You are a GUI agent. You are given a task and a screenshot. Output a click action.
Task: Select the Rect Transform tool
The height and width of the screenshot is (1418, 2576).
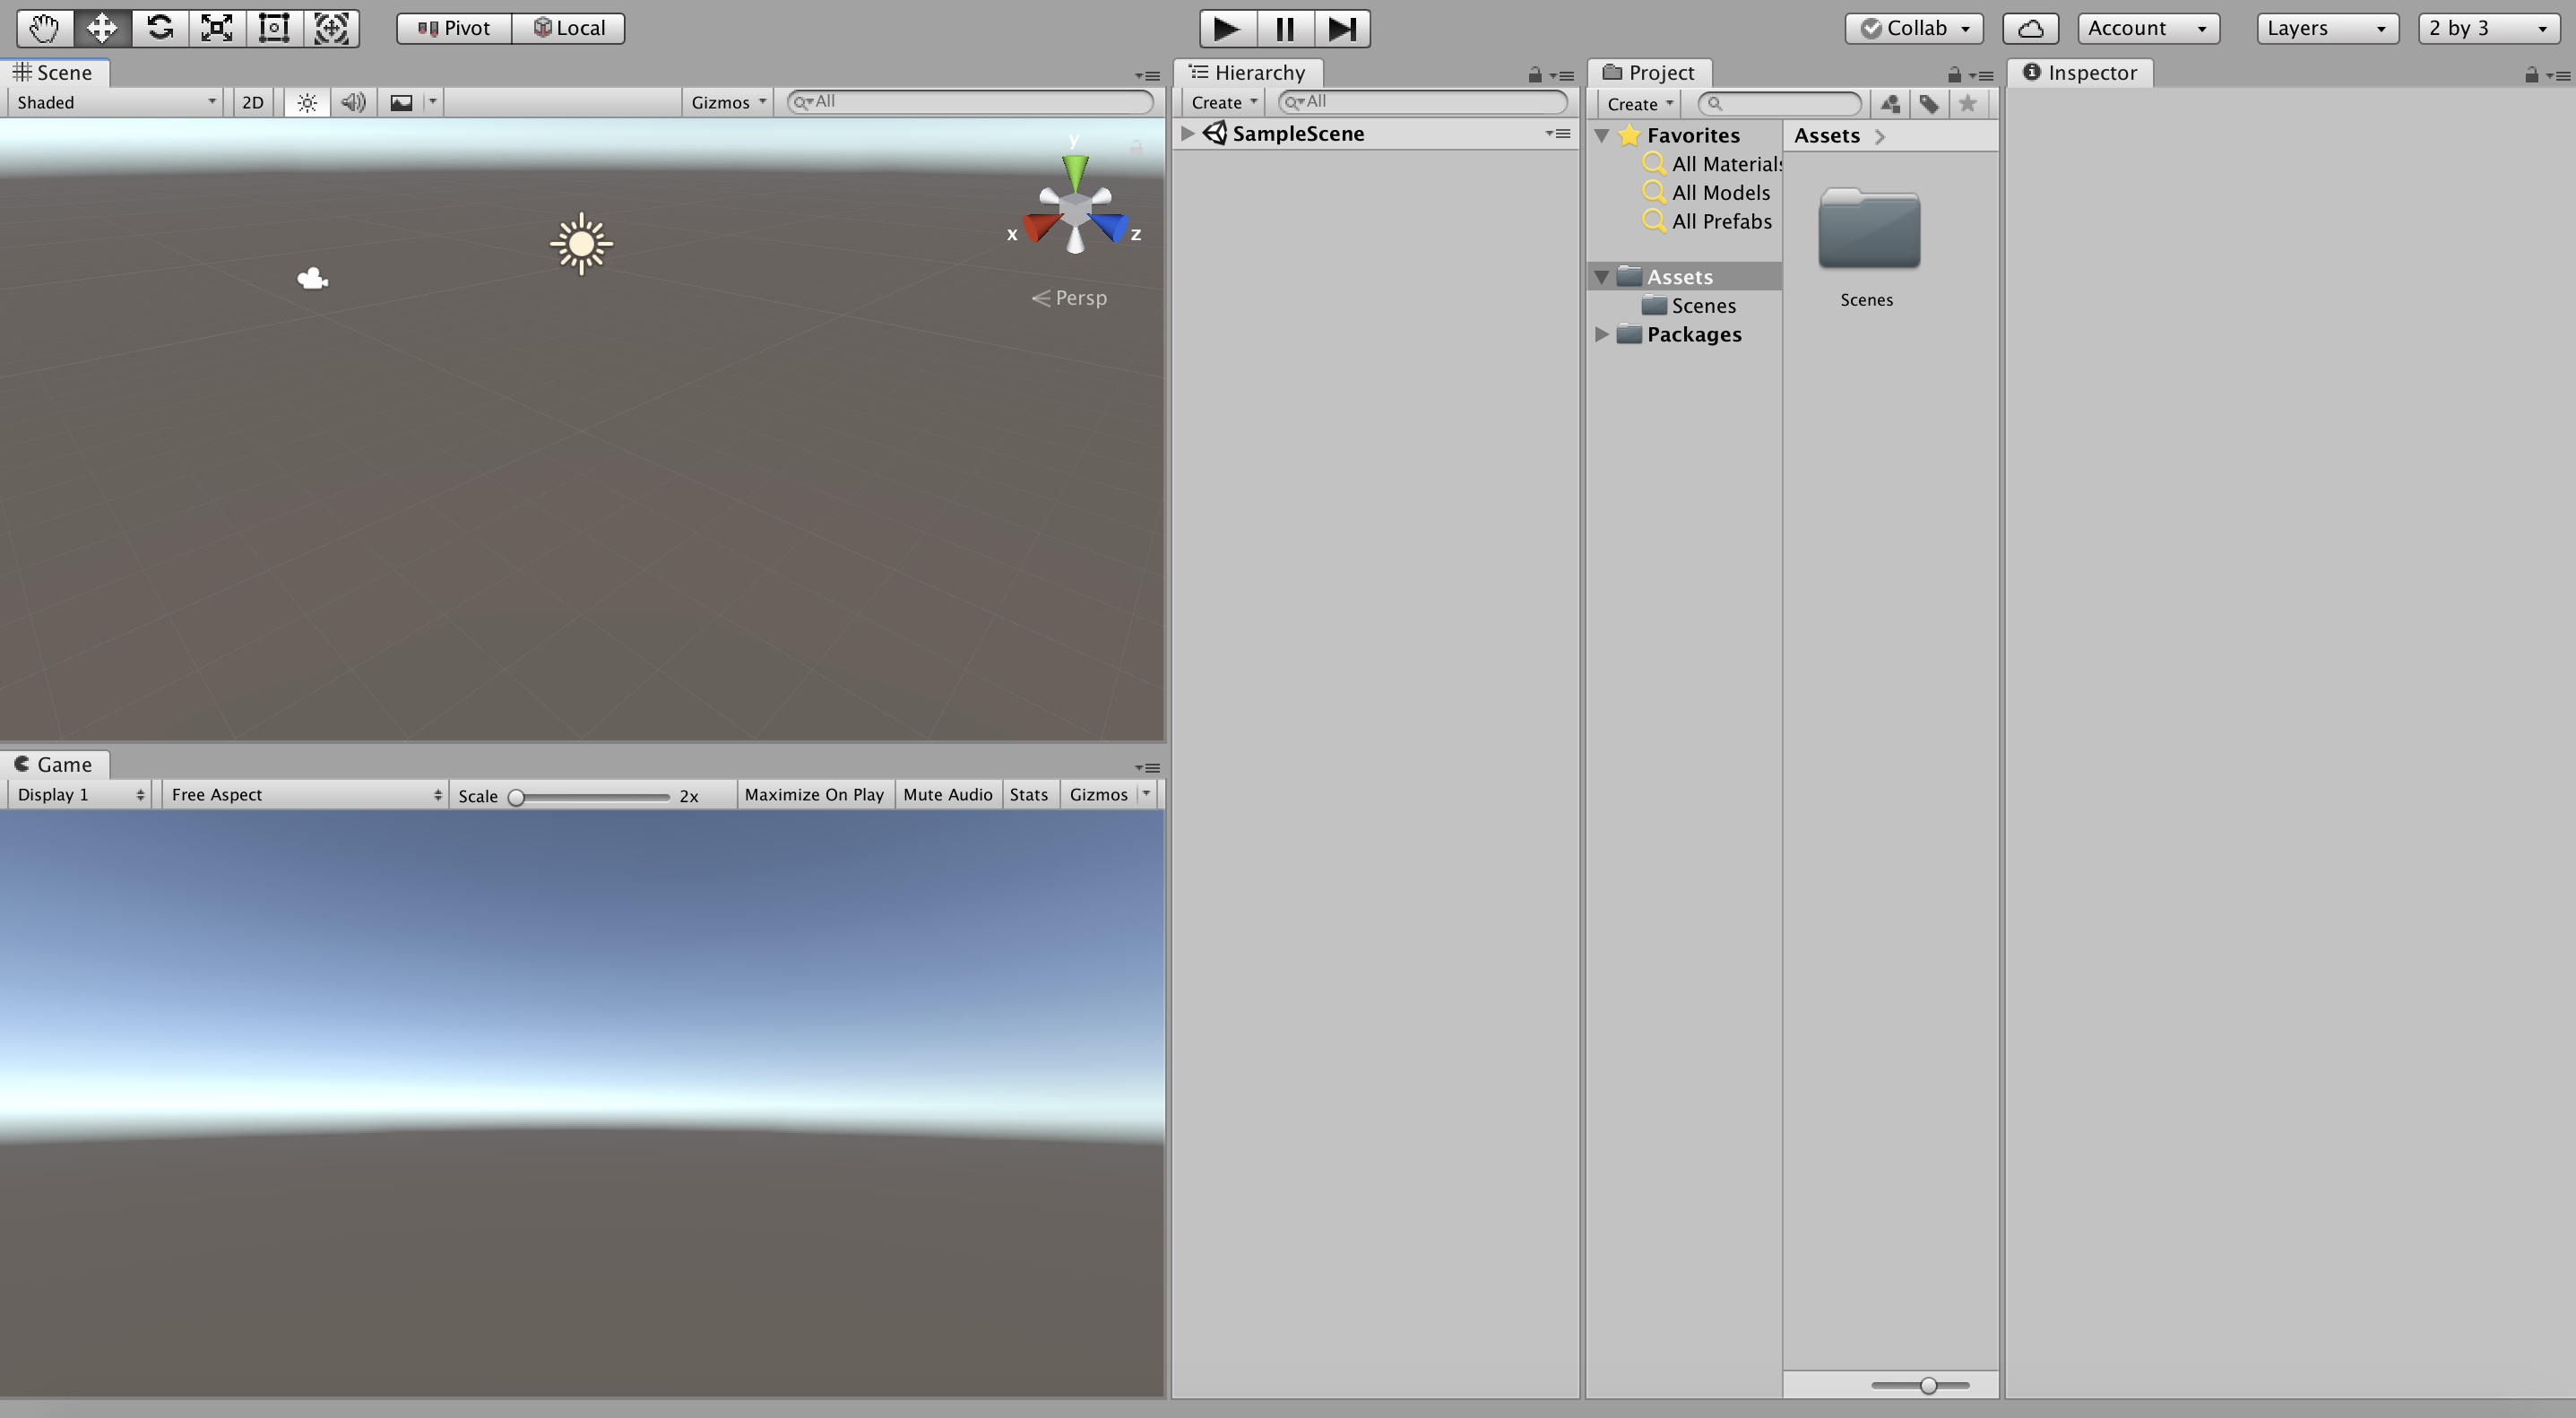pyautogui.click(x=274, y=28)
